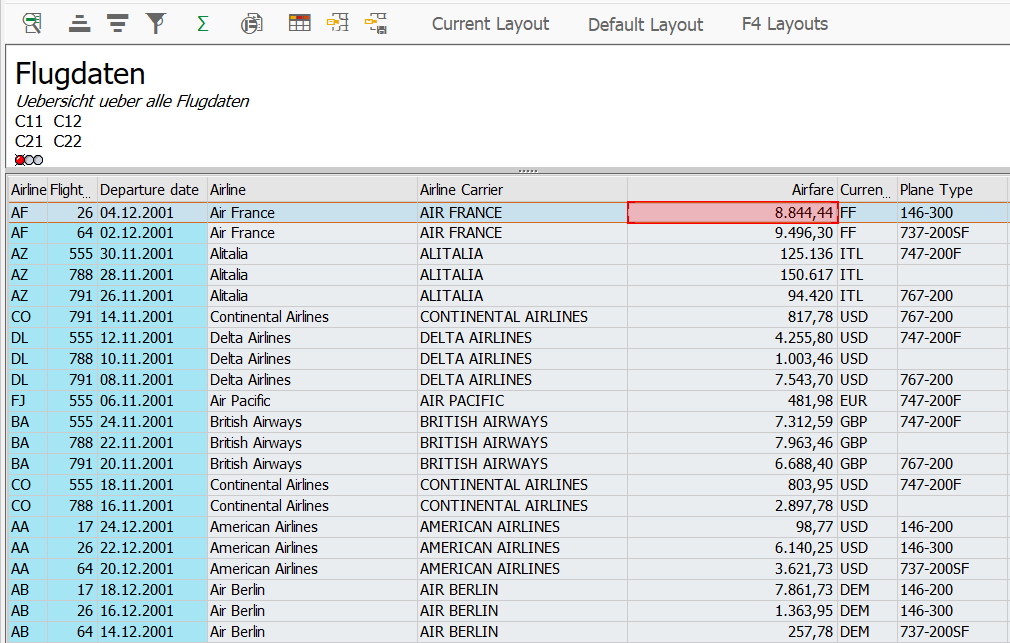Image resolution: width=1010 pixels, height=643 pixels.
Task: Click the Select Layout icon
Action: pos(338,23)
